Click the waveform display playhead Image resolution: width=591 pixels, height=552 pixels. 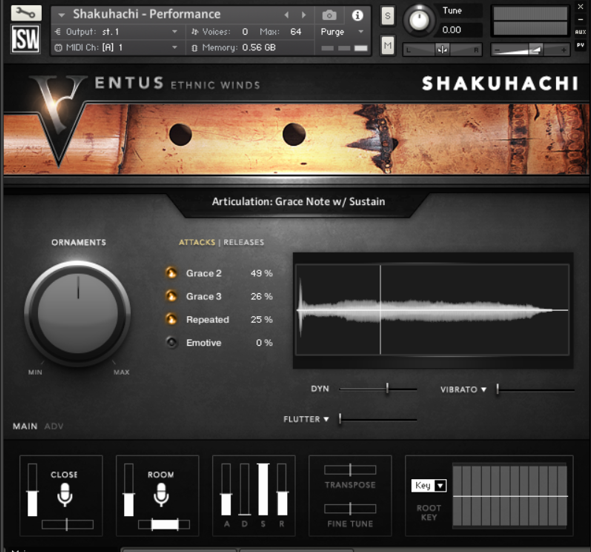(380, 310)
